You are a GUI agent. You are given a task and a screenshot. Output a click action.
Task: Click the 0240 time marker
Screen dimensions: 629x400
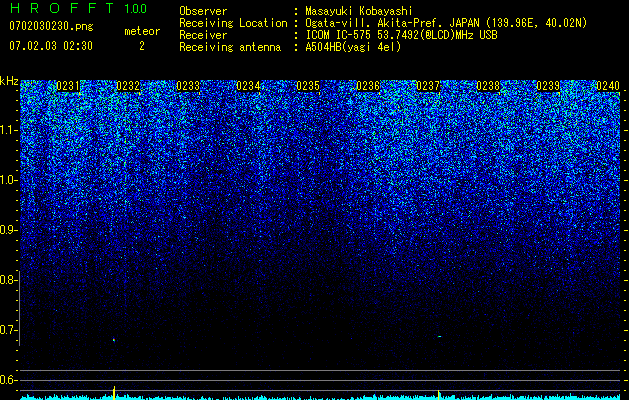click(x=608, y=86)
